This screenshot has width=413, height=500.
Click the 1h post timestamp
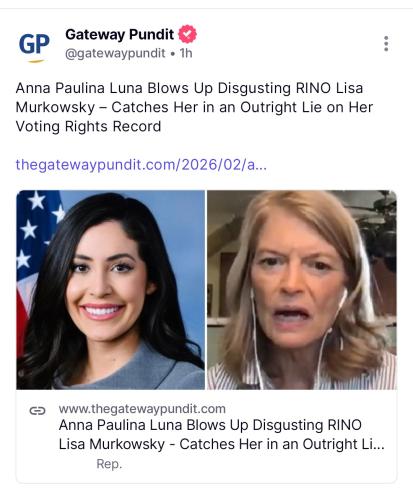click(186, 53)
